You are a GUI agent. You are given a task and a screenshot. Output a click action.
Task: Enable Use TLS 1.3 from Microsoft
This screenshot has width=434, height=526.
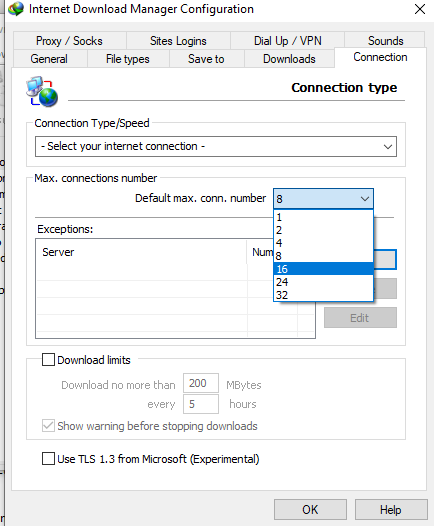(48, 459)
